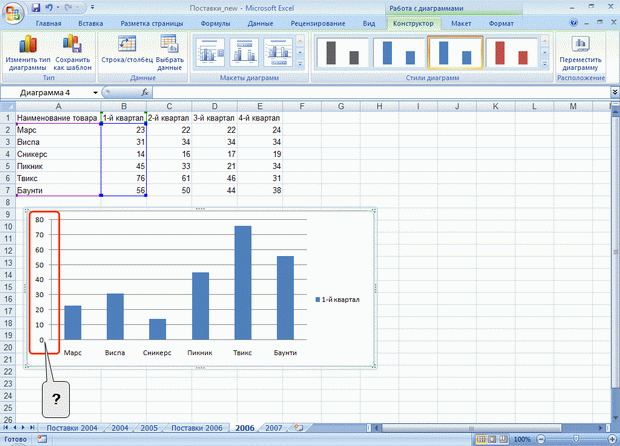
Task: Switch to sheet tab Поставки 2006
Action: pos(197,428)
